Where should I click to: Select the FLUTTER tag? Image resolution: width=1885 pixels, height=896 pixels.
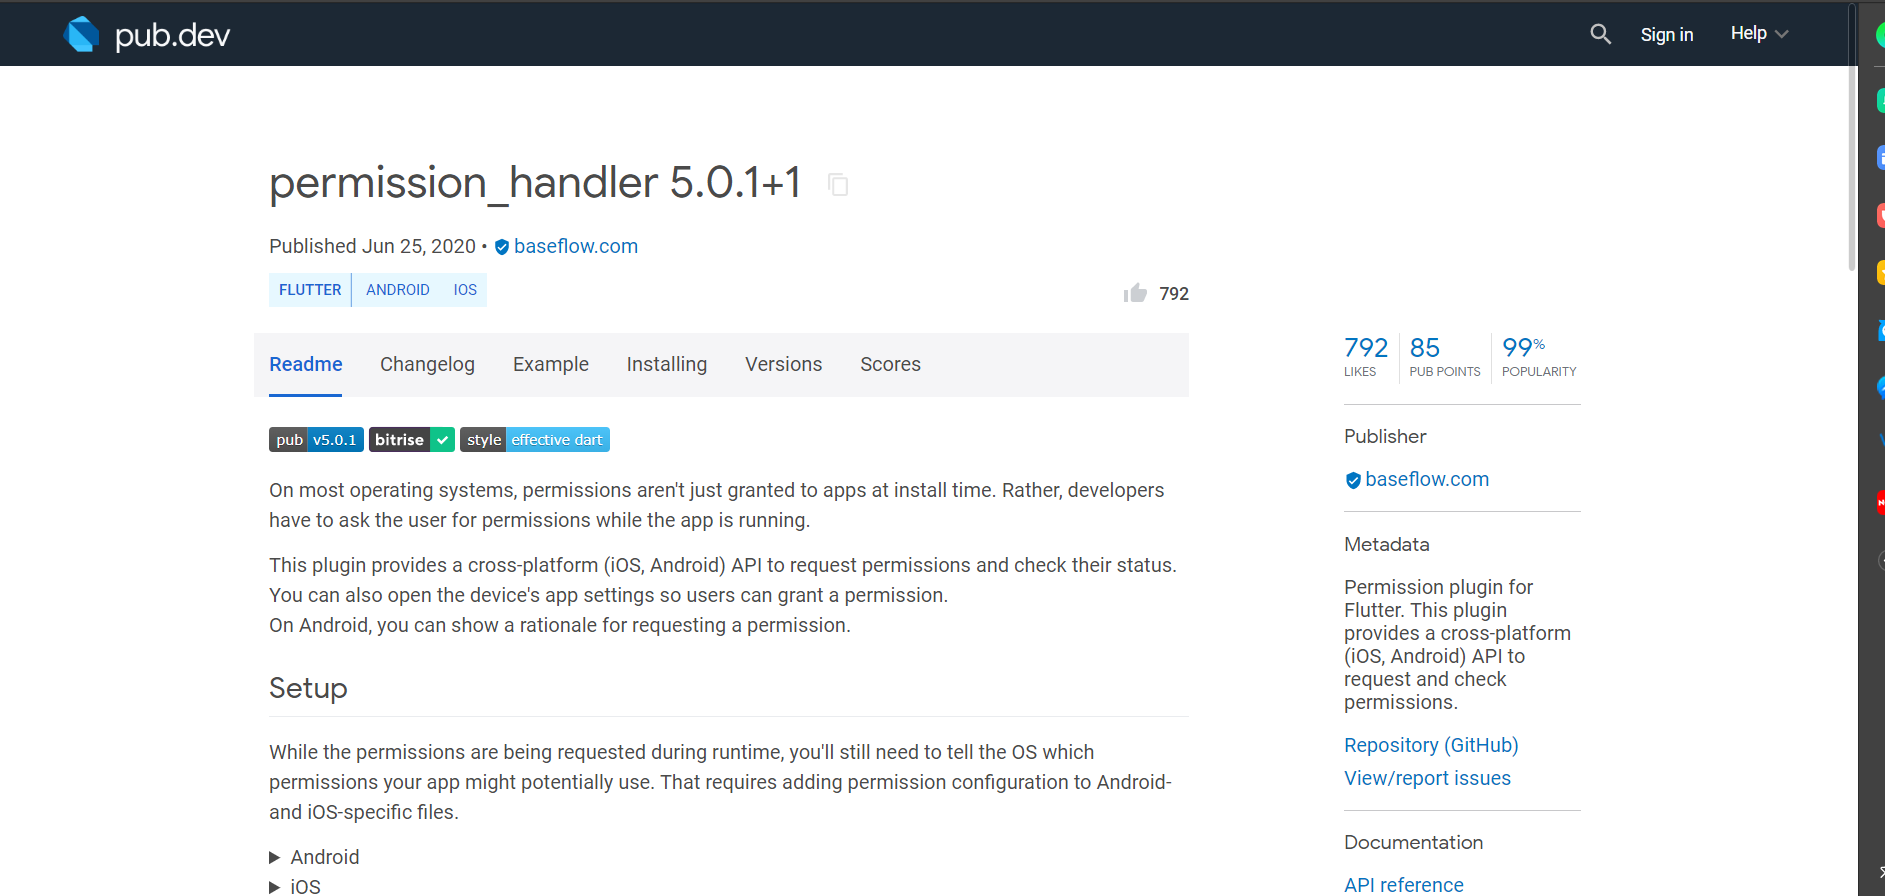(x=310, y=290)
